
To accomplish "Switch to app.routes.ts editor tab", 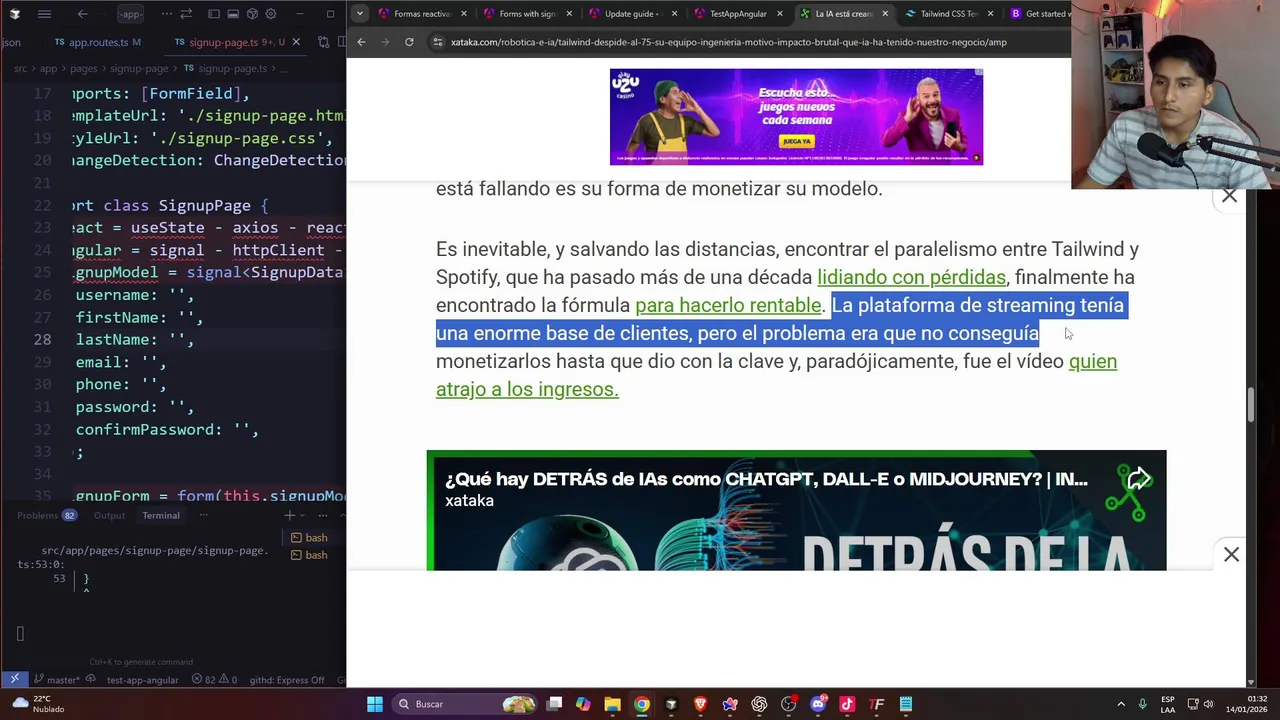I will pyautogui.click(x=97, y=42).
